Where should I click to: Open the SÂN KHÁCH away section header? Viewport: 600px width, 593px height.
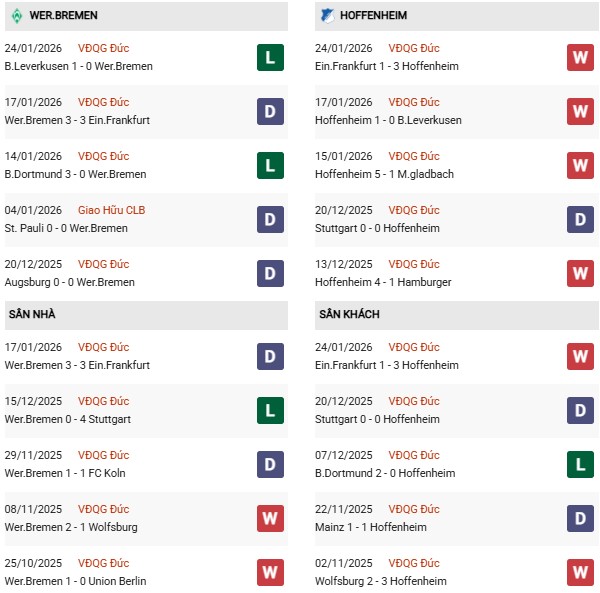click(350, 314)
